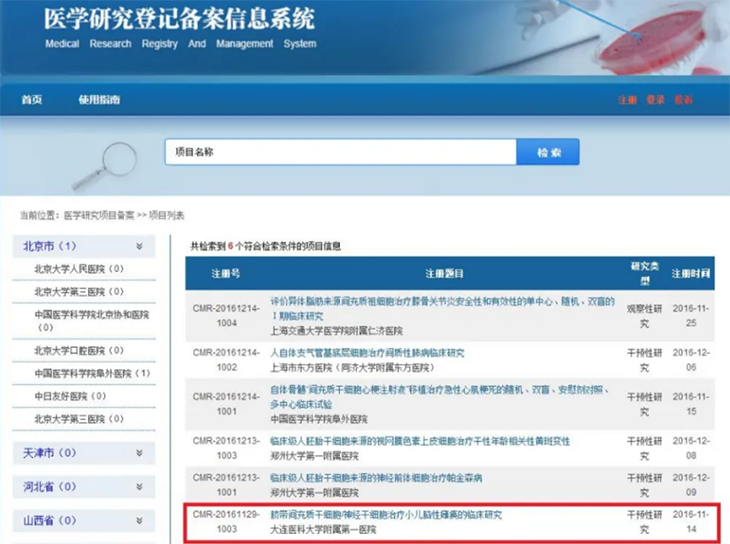Click registration number CMR-20161214-1001
Screen dimensions: 730x544
226,404
